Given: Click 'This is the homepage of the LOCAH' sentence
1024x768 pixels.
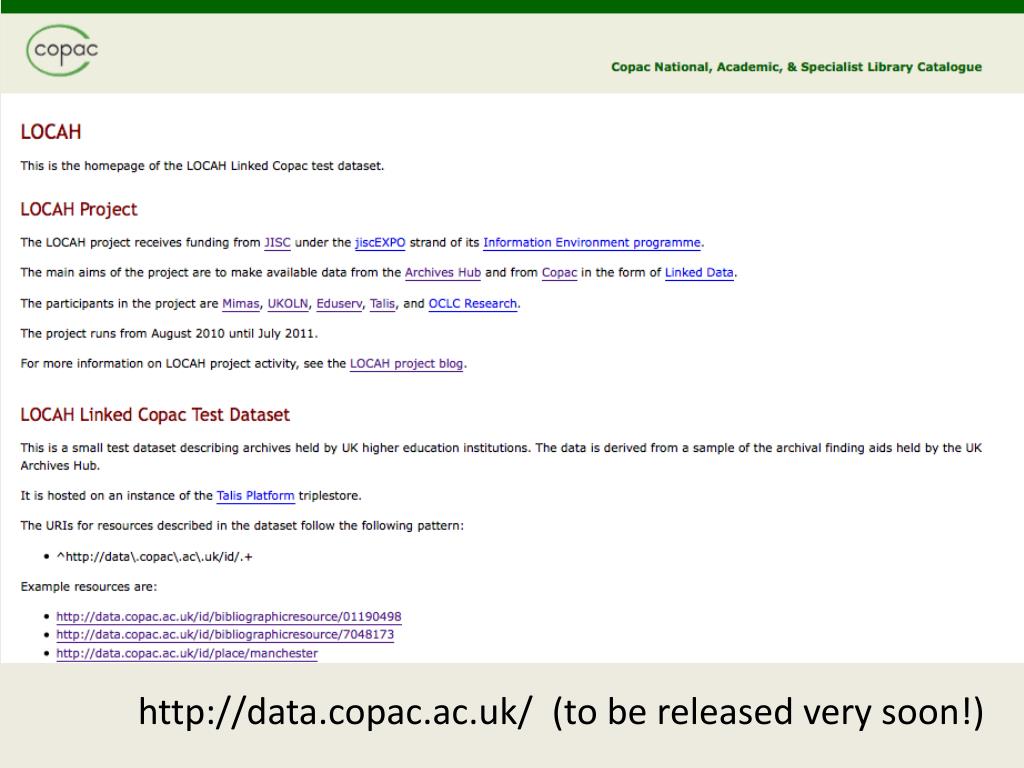Looking at the screenshot, I should 202,166.
